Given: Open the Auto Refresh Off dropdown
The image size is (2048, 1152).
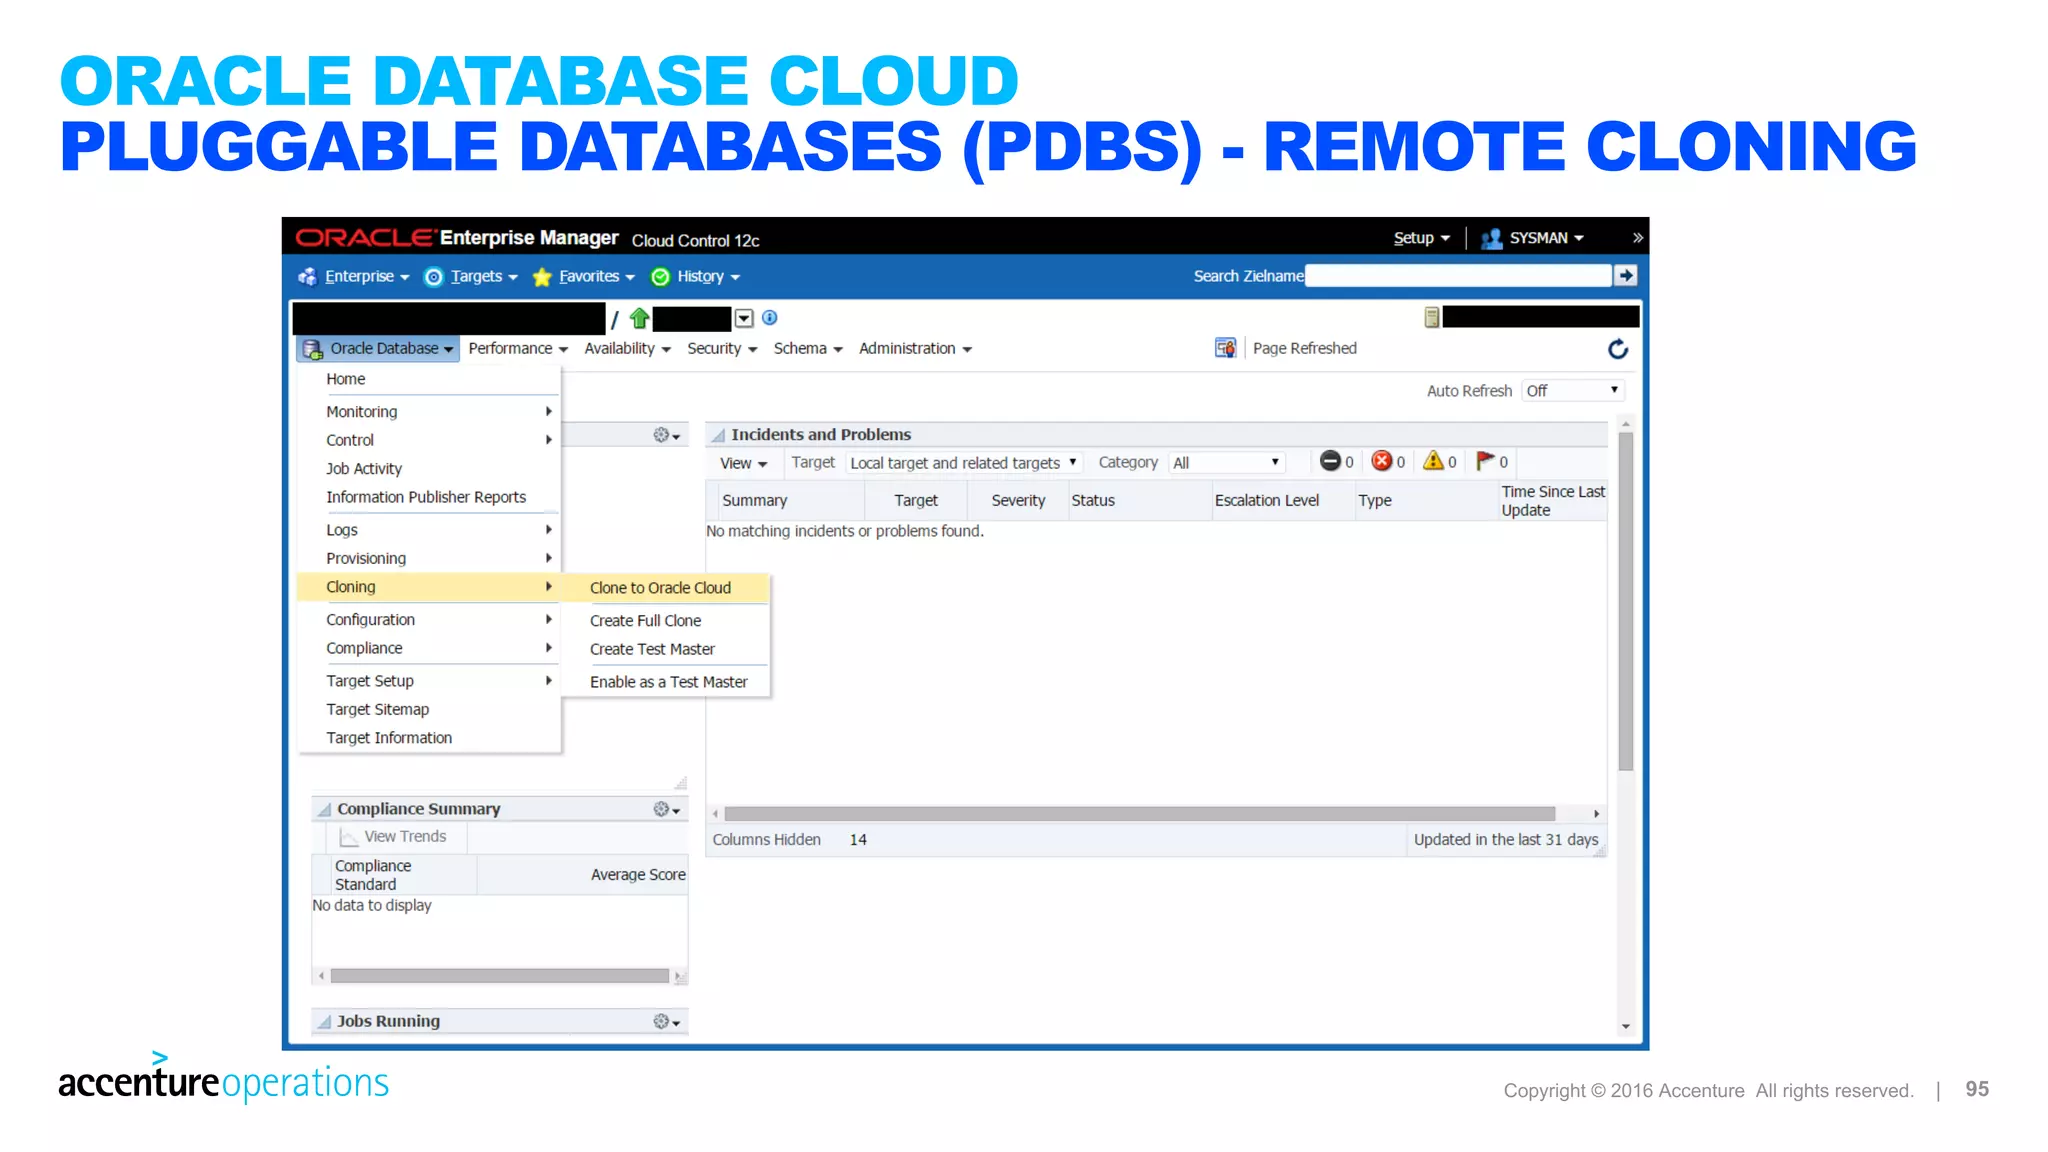Looking at the screenshot, I should click(x=1572, y=391).
